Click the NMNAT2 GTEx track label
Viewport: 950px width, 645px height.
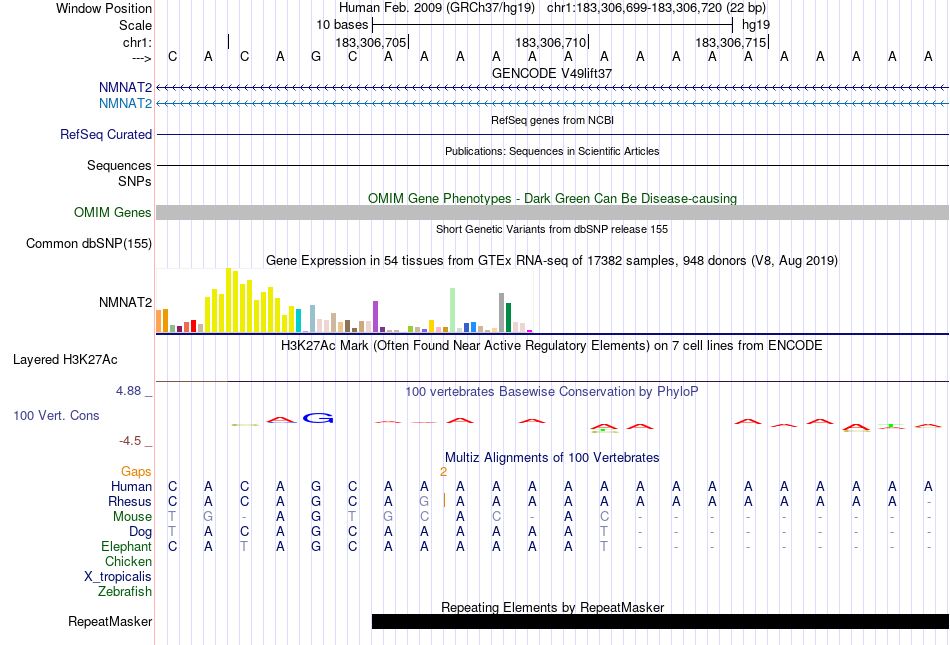pos(125,302)
